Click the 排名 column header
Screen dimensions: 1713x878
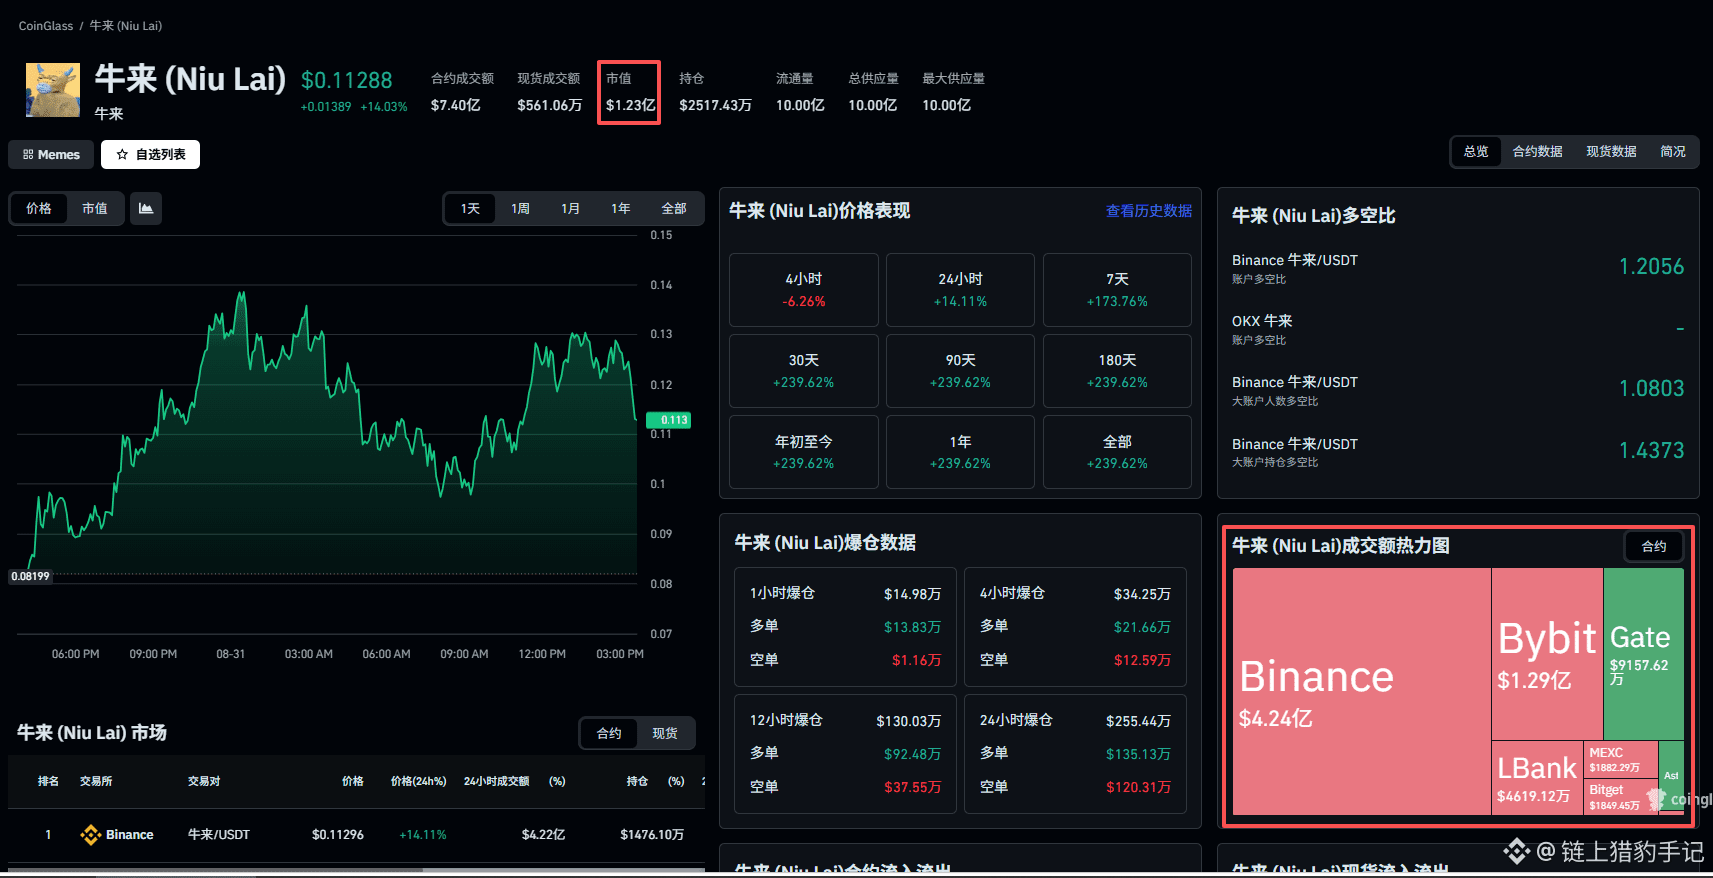tap(48, 781)
